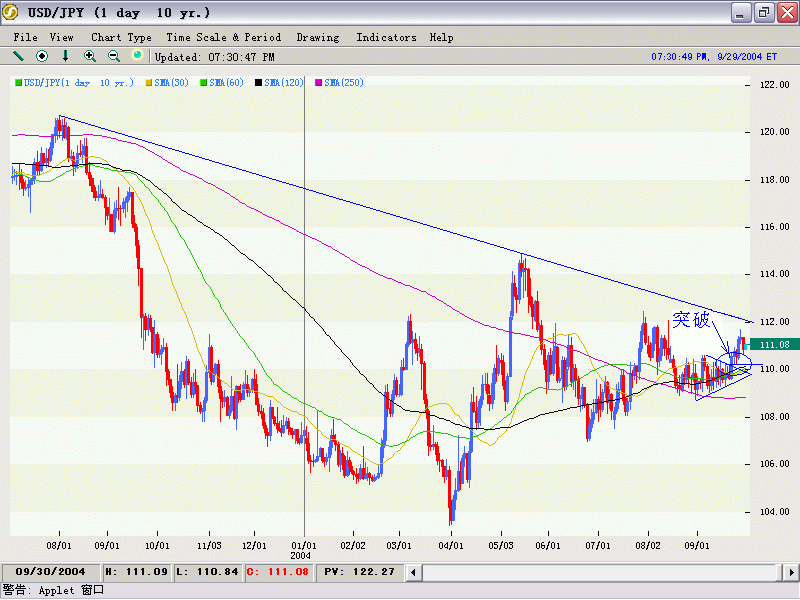
Task: Click the SMA(30) legend label
Action: click(171, 83)
